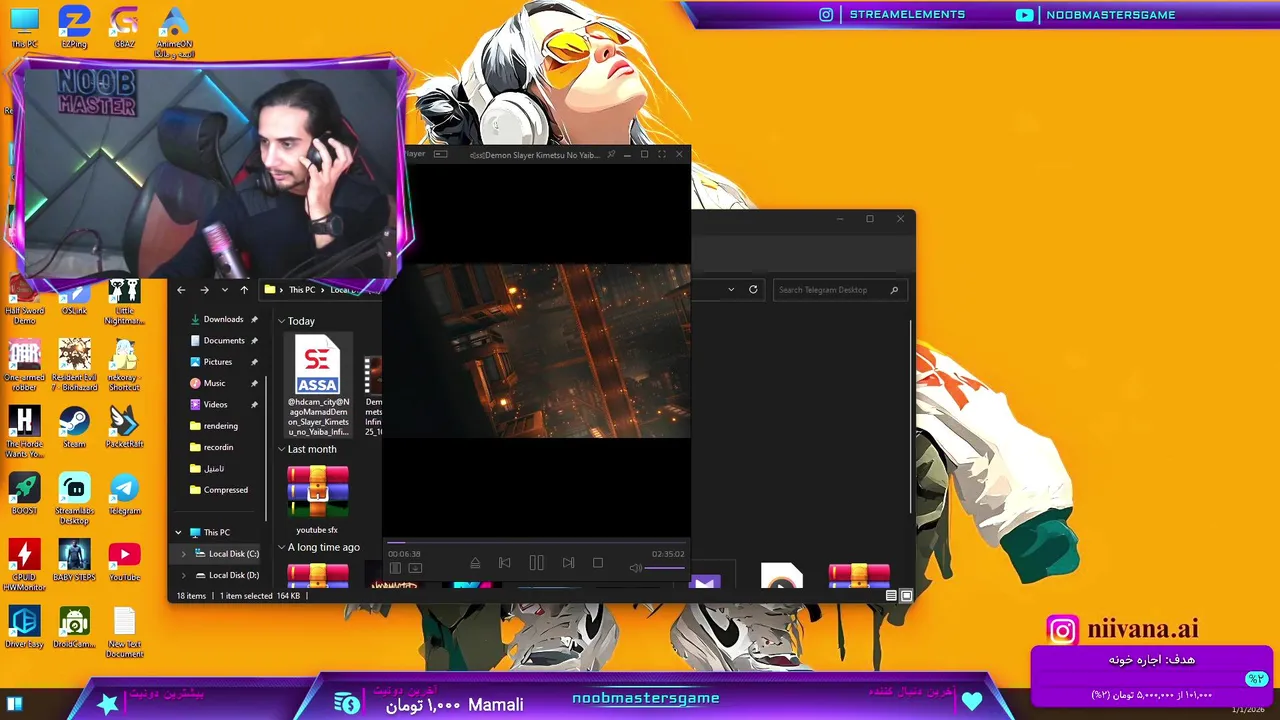This screenshot has width=1280, height=720.
Task: Open Resident Evil 7 Biohazard shortcut
Action: [74, 366]
